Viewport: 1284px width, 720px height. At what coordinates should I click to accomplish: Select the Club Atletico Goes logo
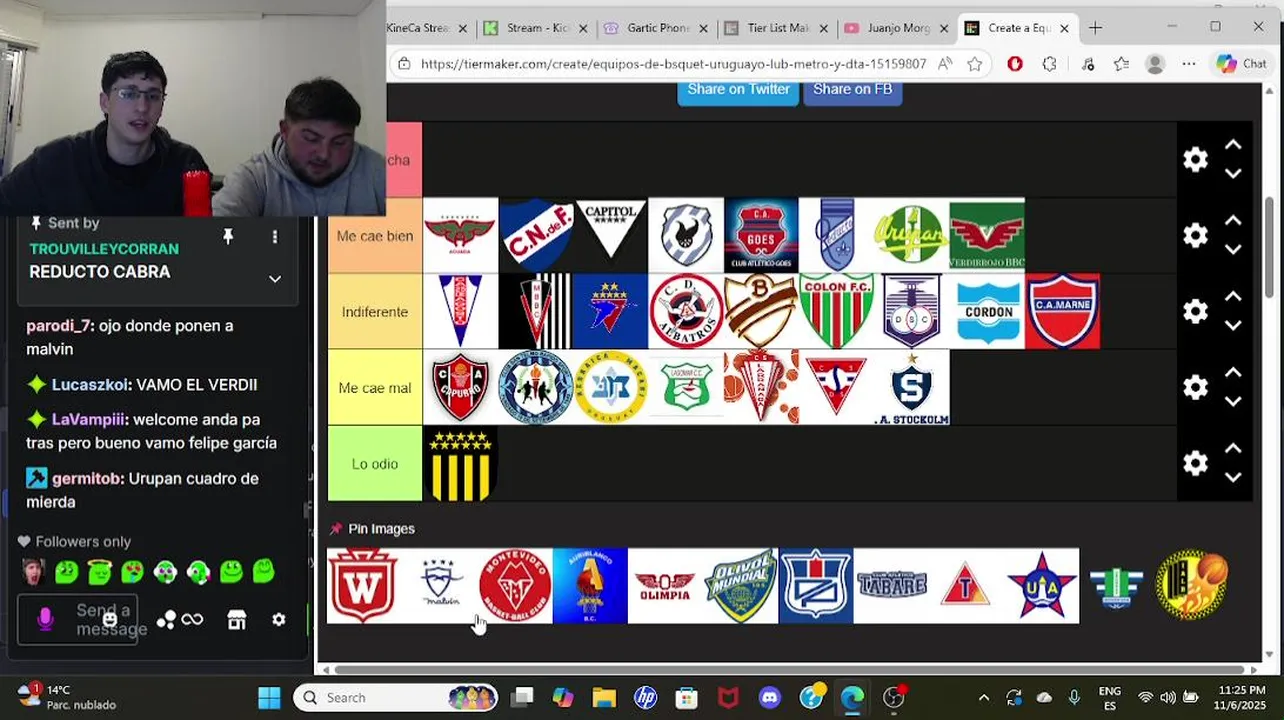761,236
